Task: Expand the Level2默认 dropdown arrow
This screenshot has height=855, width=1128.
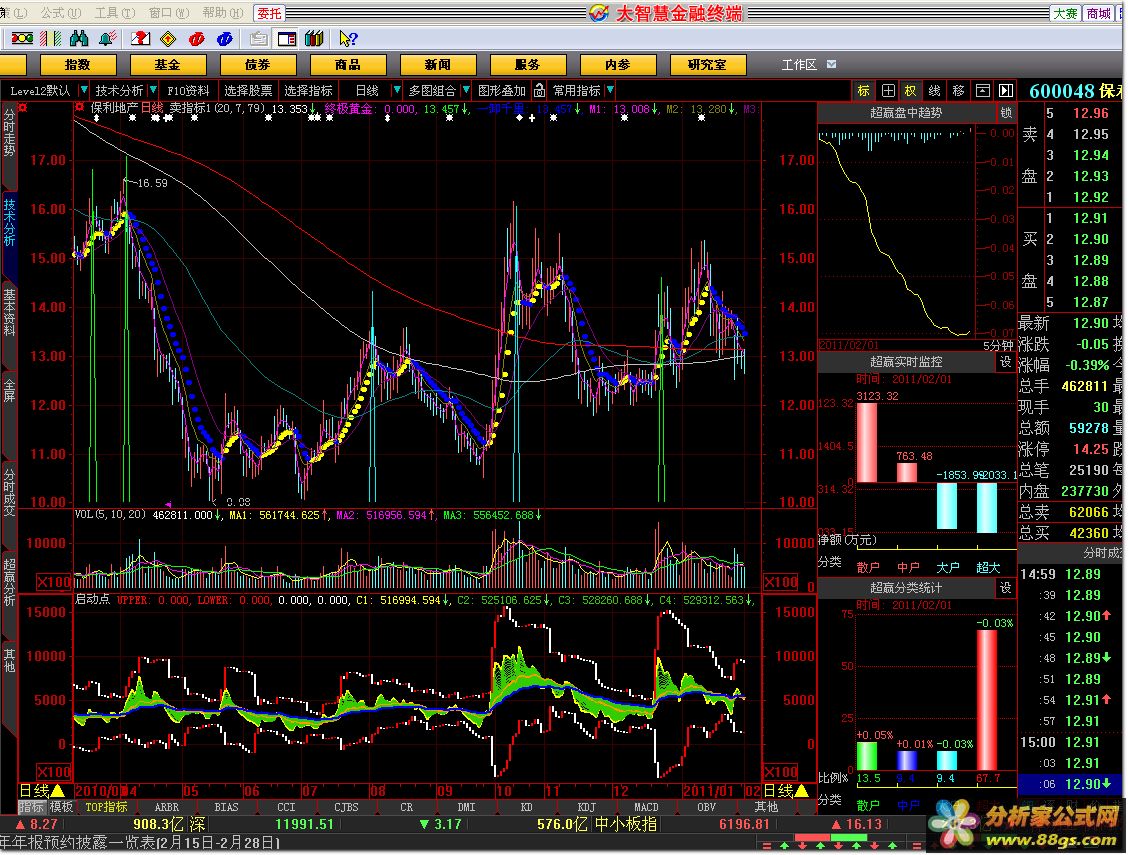Action: (83, 91)
